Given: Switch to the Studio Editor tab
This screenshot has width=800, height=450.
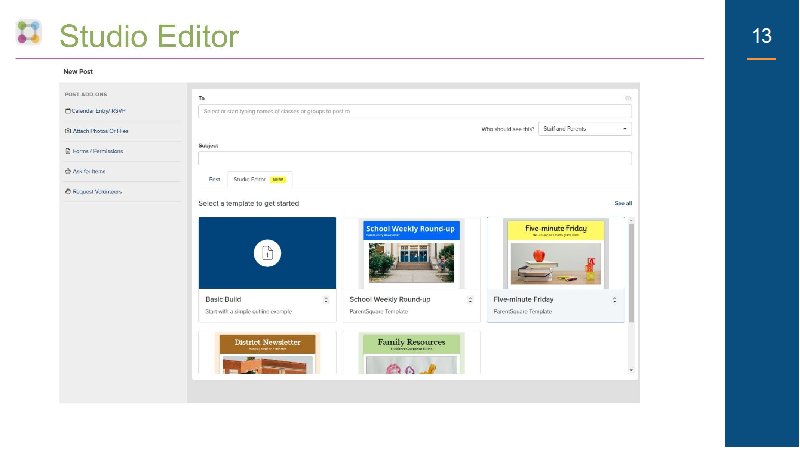Looking at the screenshot, I should (x=260, y=180).
